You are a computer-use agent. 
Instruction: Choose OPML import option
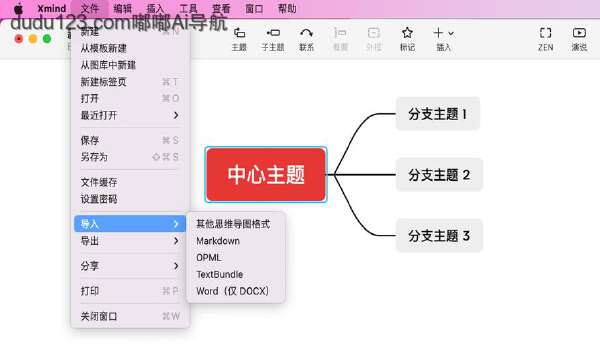209,258
